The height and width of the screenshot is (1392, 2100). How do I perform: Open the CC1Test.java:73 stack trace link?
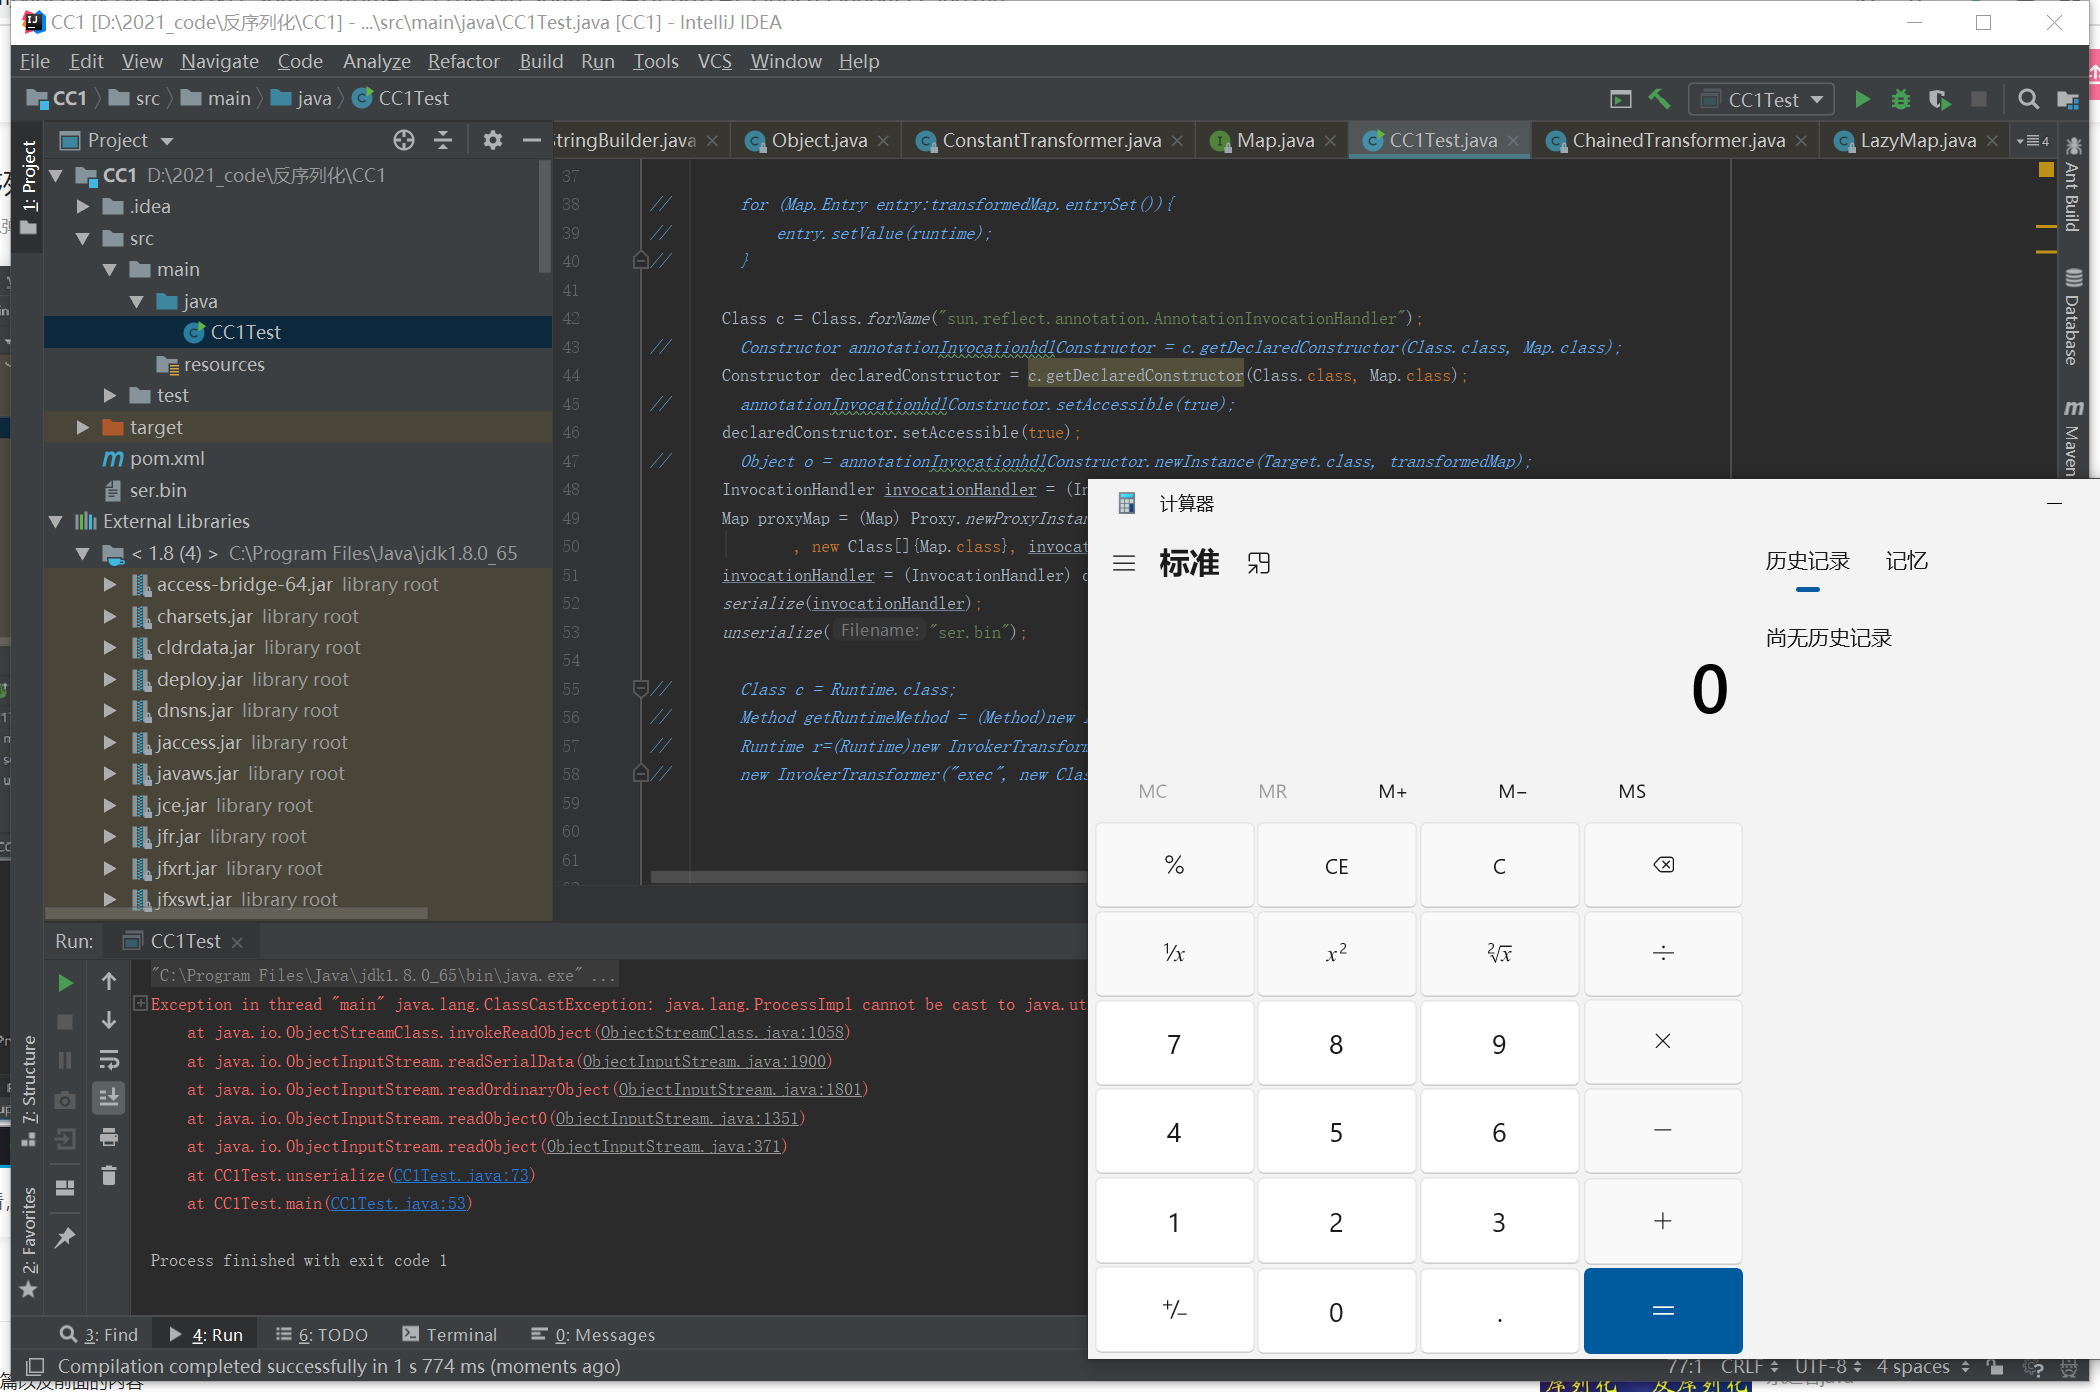coord(461,1175)
